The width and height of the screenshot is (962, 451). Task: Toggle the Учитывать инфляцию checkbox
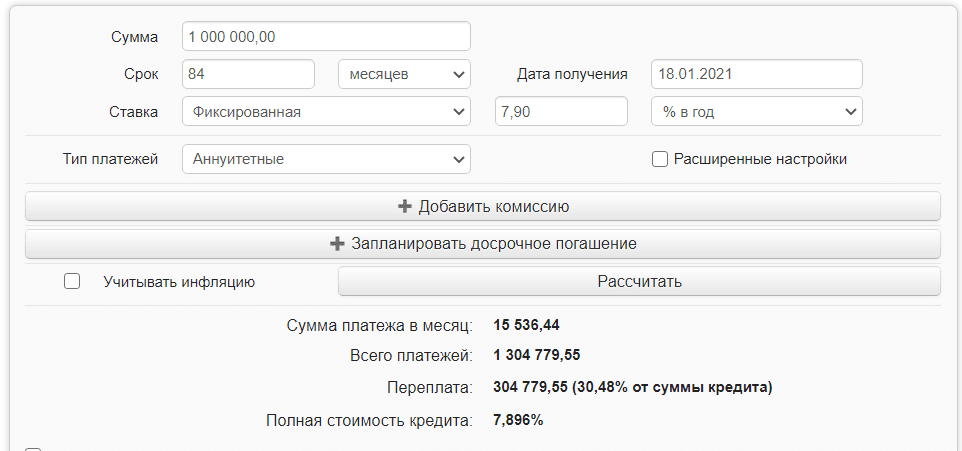pos(72,282)
